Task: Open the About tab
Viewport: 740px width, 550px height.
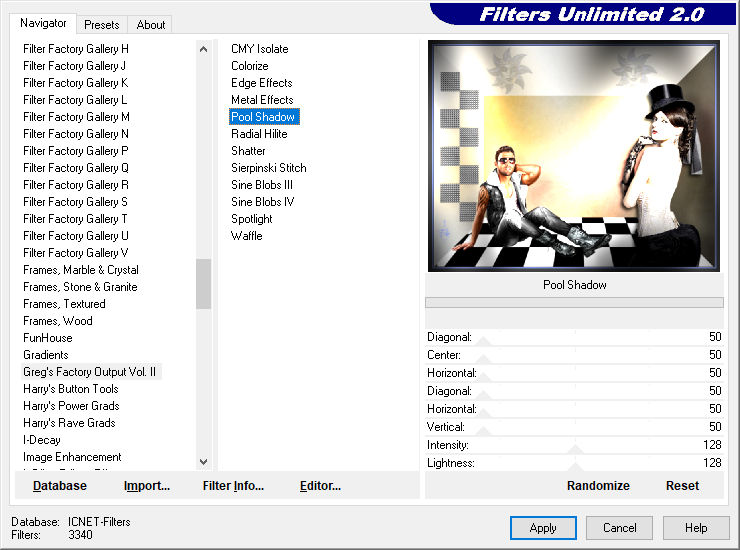Action: pyautogui.click(x=151, y=25)
